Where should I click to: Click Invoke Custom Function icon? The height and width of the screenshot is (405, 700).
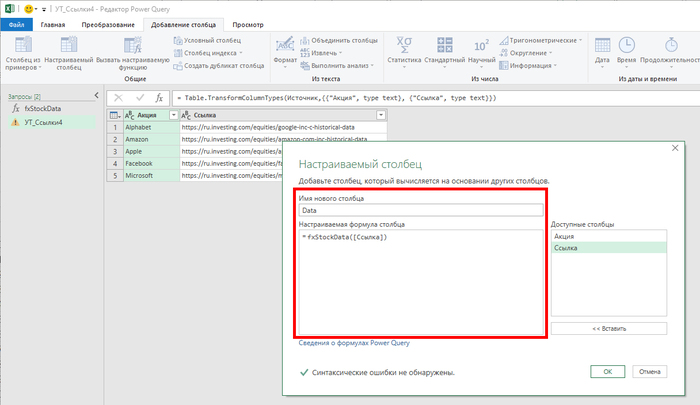click(134, 46)
